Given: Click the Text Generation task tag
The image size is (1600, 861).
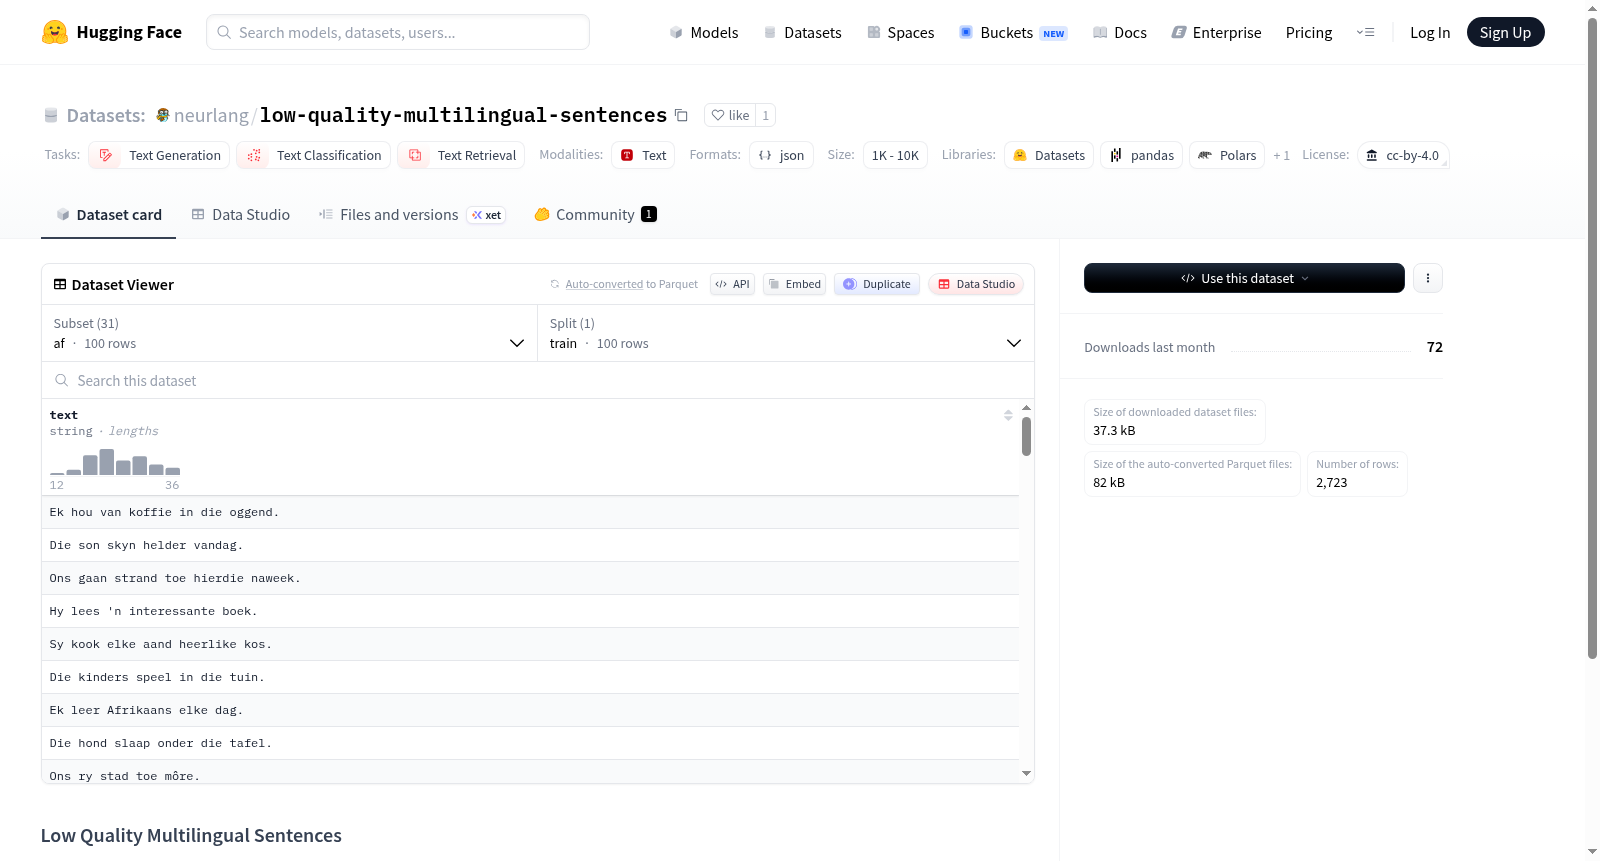Looking at the screenshot, I should pyautogui.click(x=159, y=155).
